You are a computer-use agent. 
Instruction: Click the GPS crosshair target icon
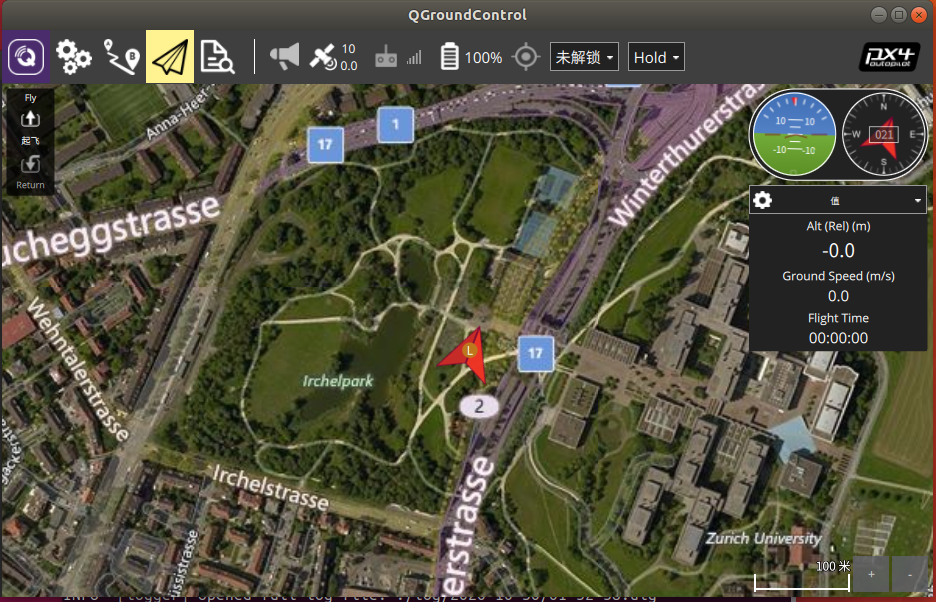[526, 57]
